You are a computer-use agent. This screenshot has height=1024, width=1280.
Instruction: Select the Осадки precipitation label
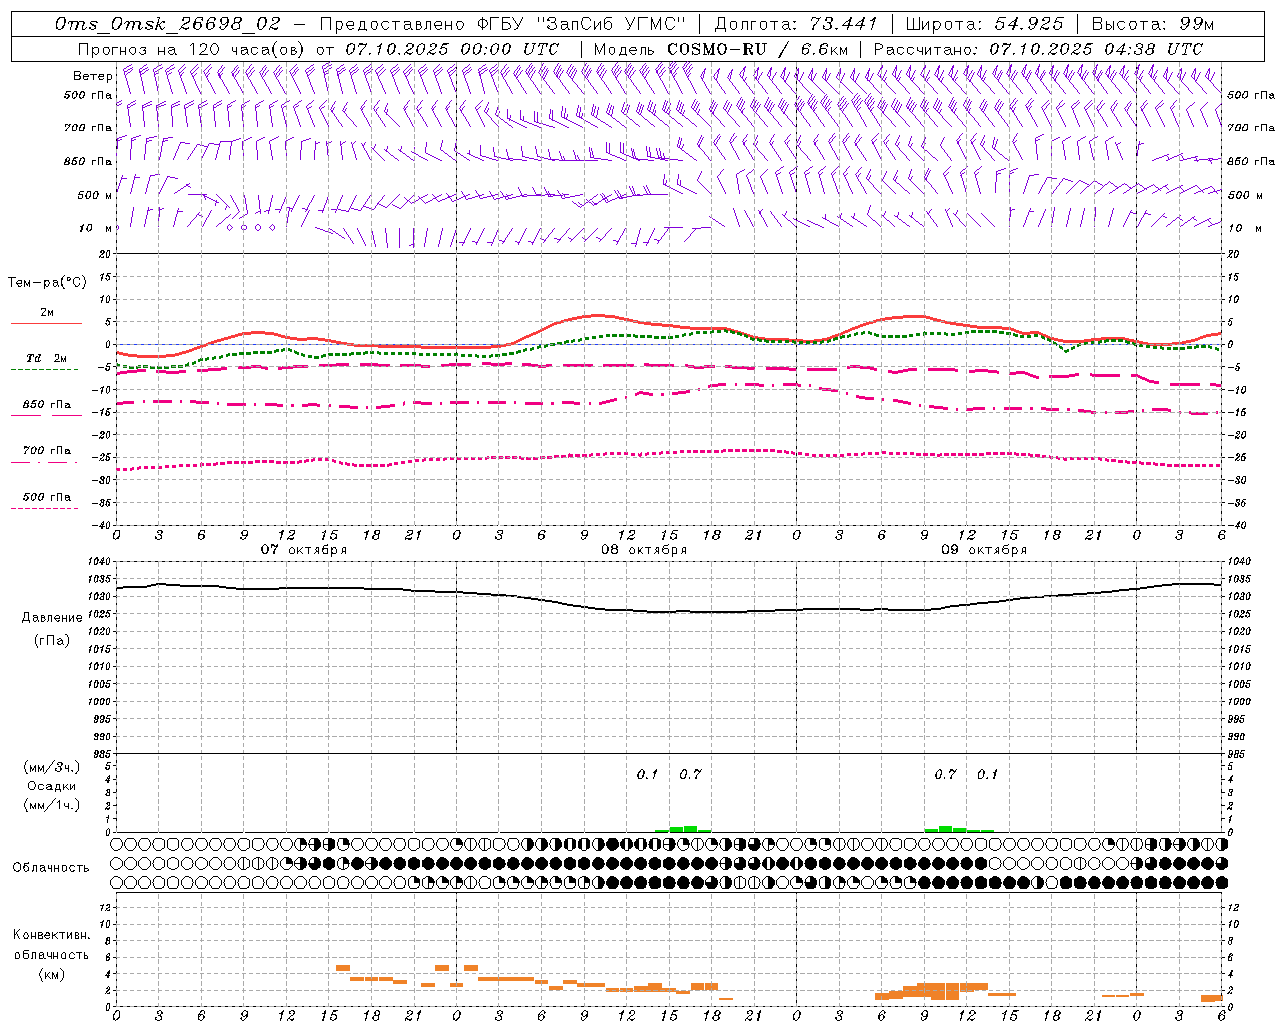tap(51, 786)
